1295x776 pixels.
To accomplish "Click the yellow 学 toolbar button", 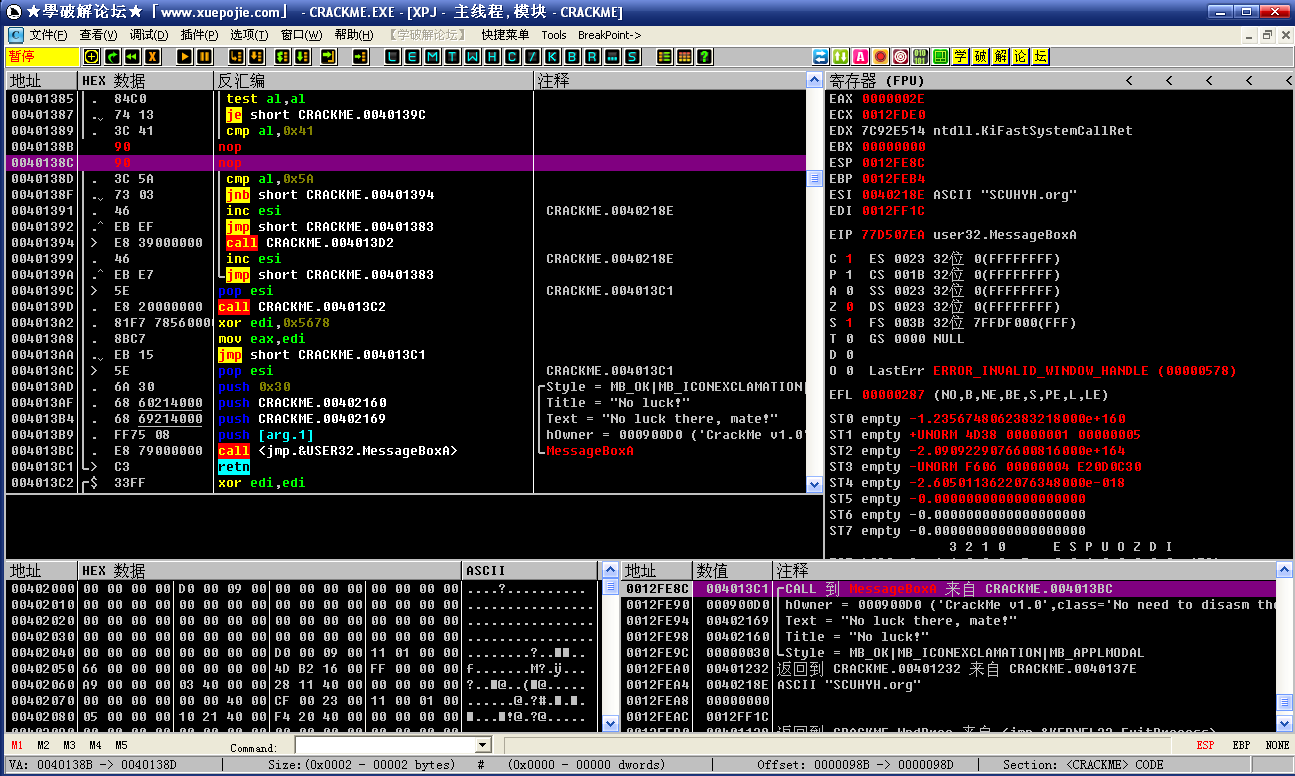I will pos(961,57).
